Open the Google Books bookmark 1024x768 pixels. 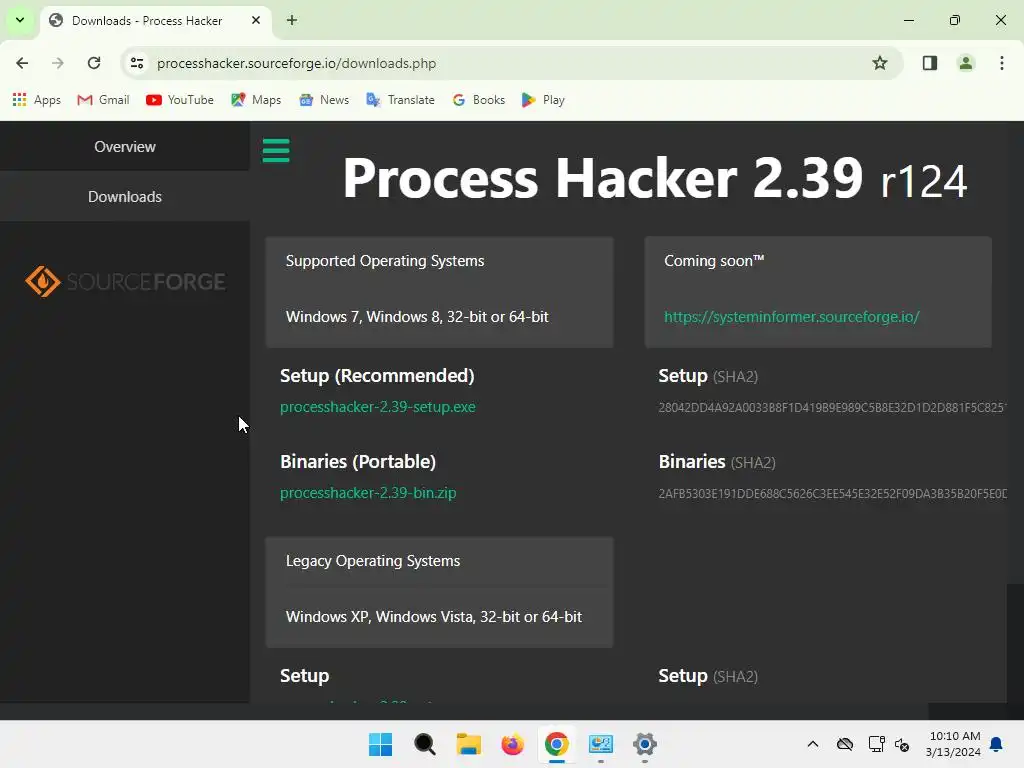(479, 100)
